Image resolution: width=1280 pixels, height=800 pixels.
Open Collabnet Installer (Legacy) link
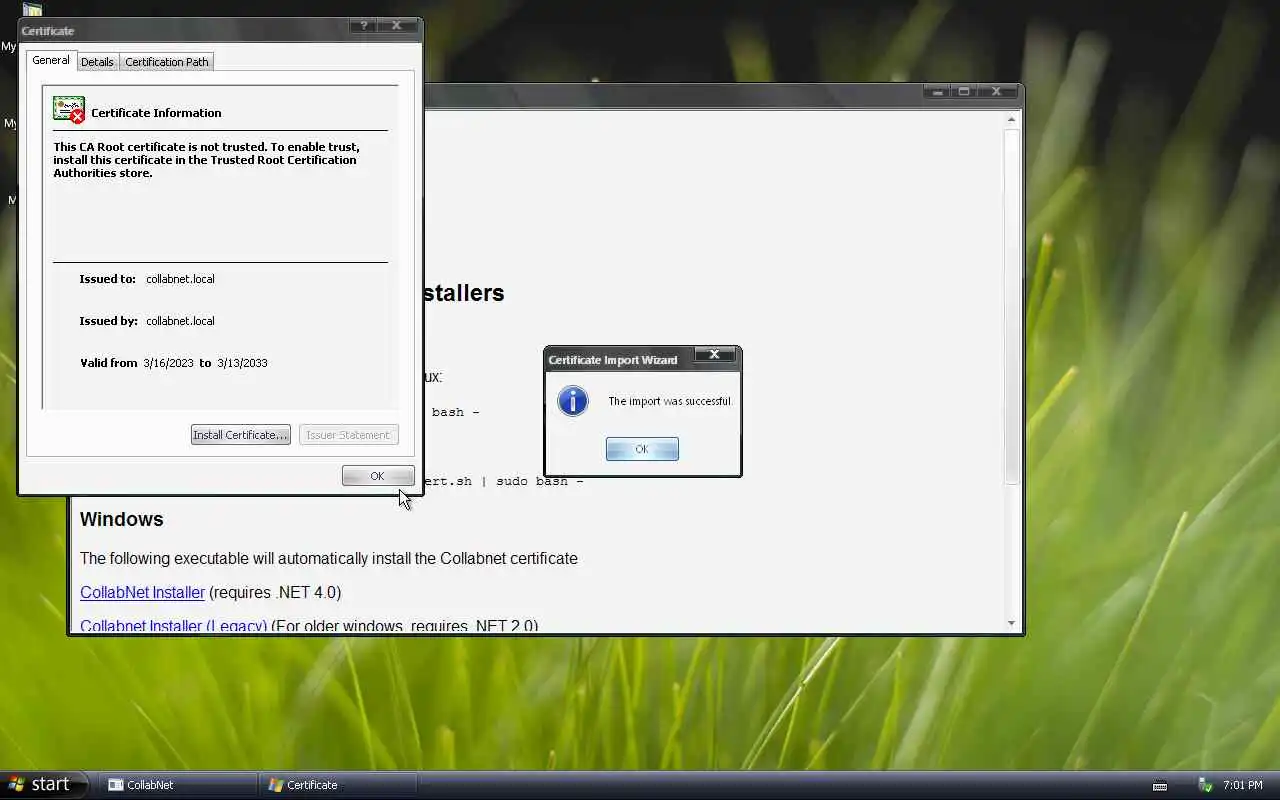click(x=173, y=626)
